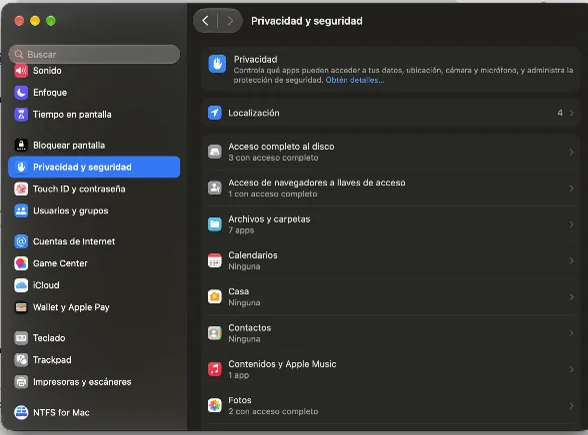Image resolution: width=588 pixels, height=435 pixels.
Task: Open Calendarios row chevron
Action: [x=572, y=261]
